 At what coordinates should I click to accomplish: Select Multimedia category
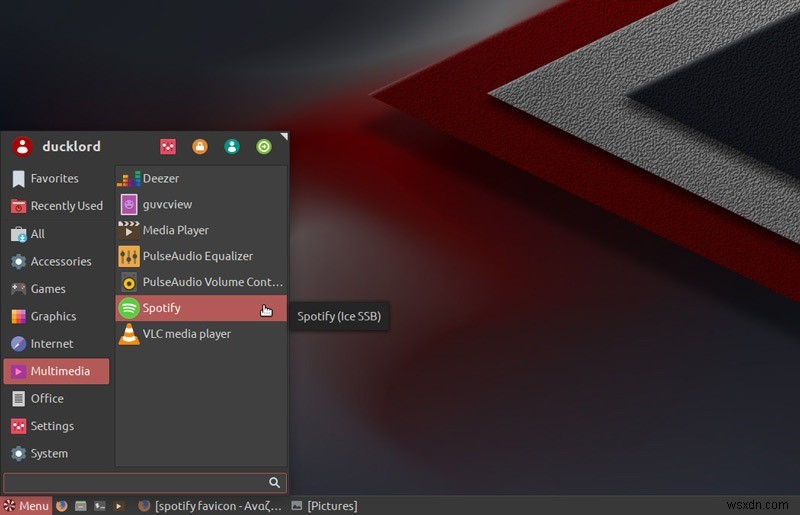pos(56,371)
